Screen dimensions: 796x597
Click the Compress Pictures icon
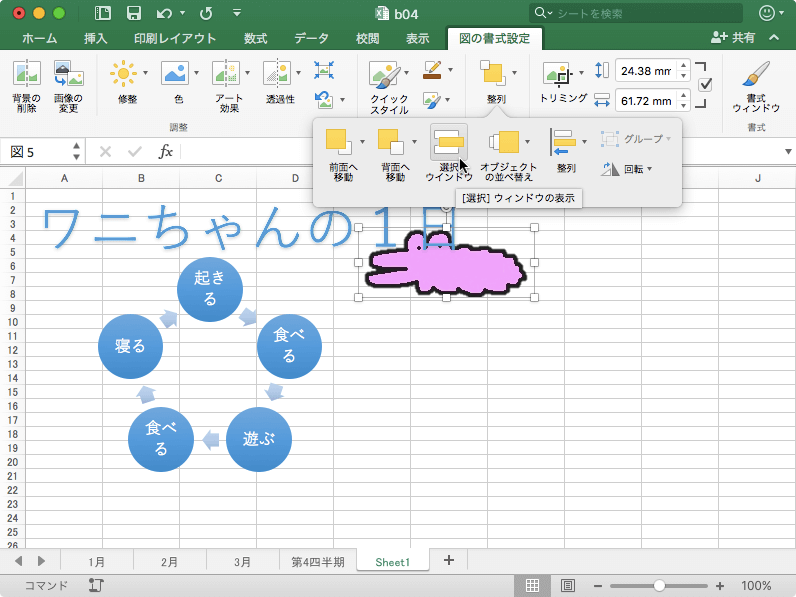324,70
